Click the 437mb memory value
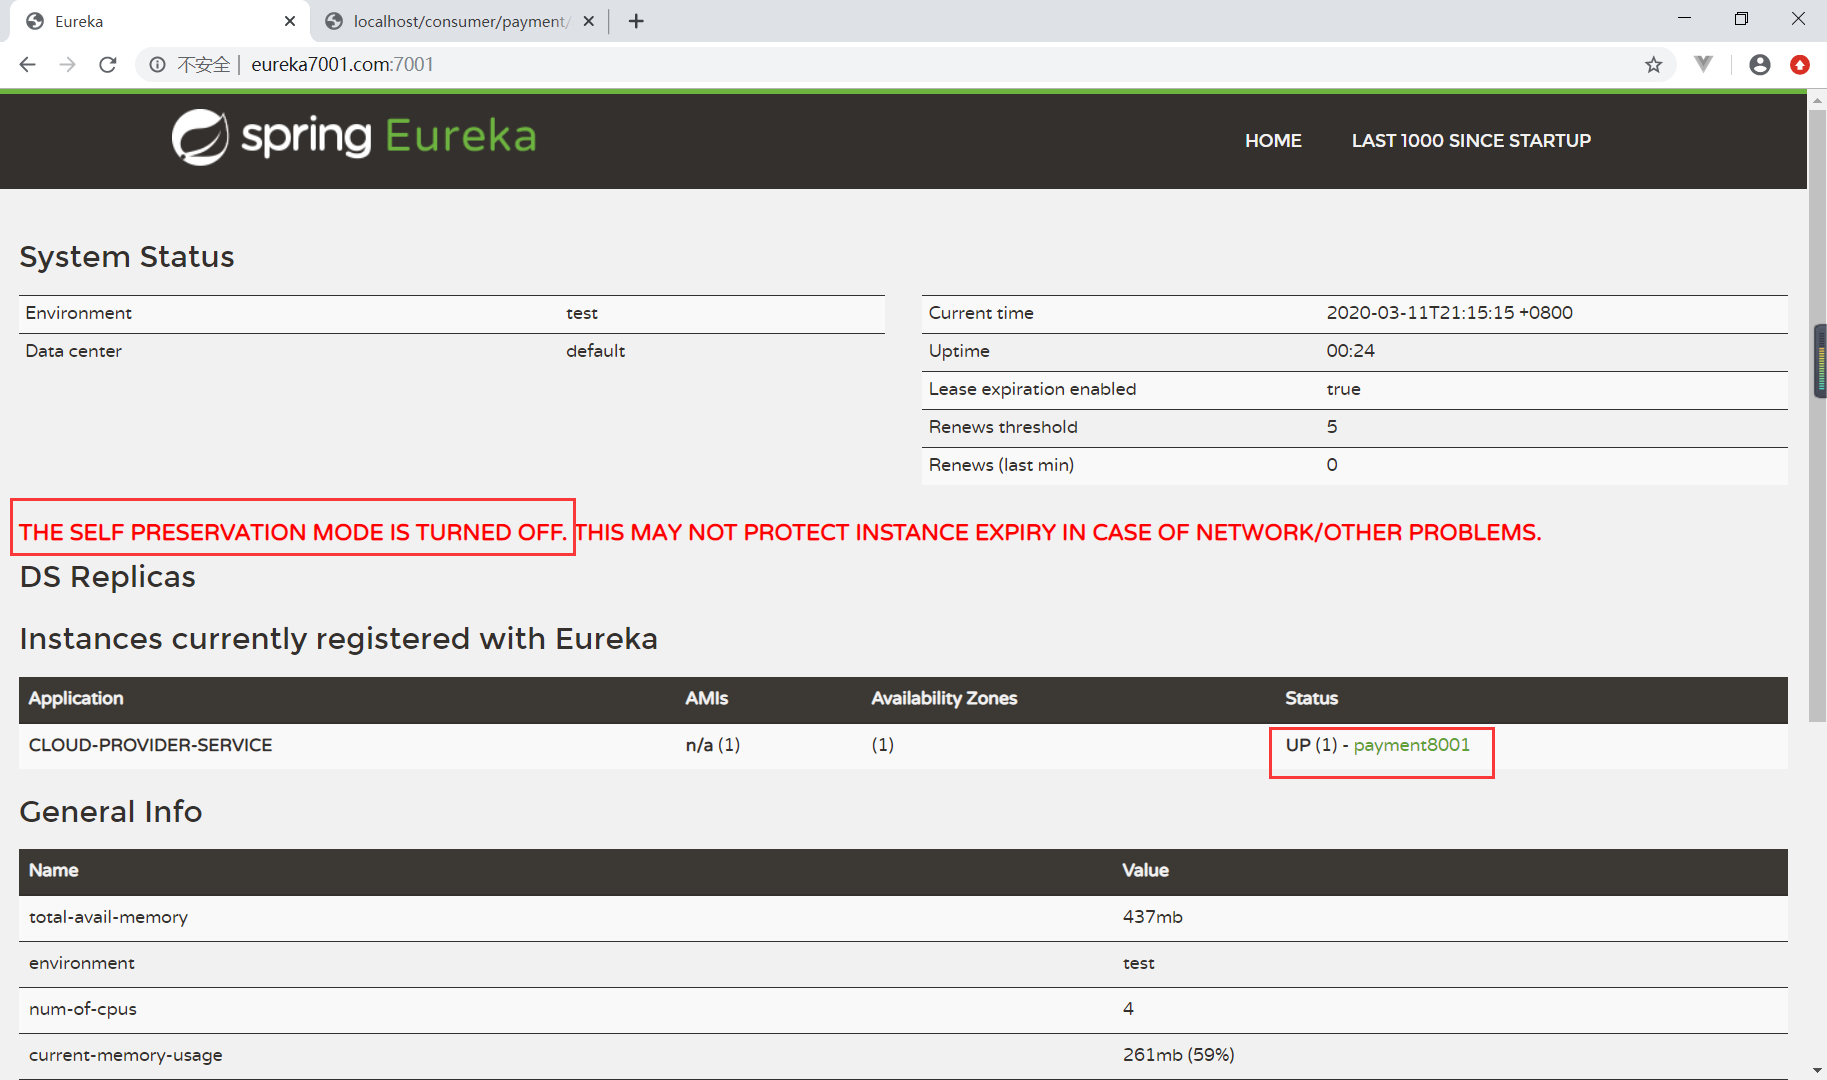Viewport: 1827px width, 1080px height. point(1152,917)
